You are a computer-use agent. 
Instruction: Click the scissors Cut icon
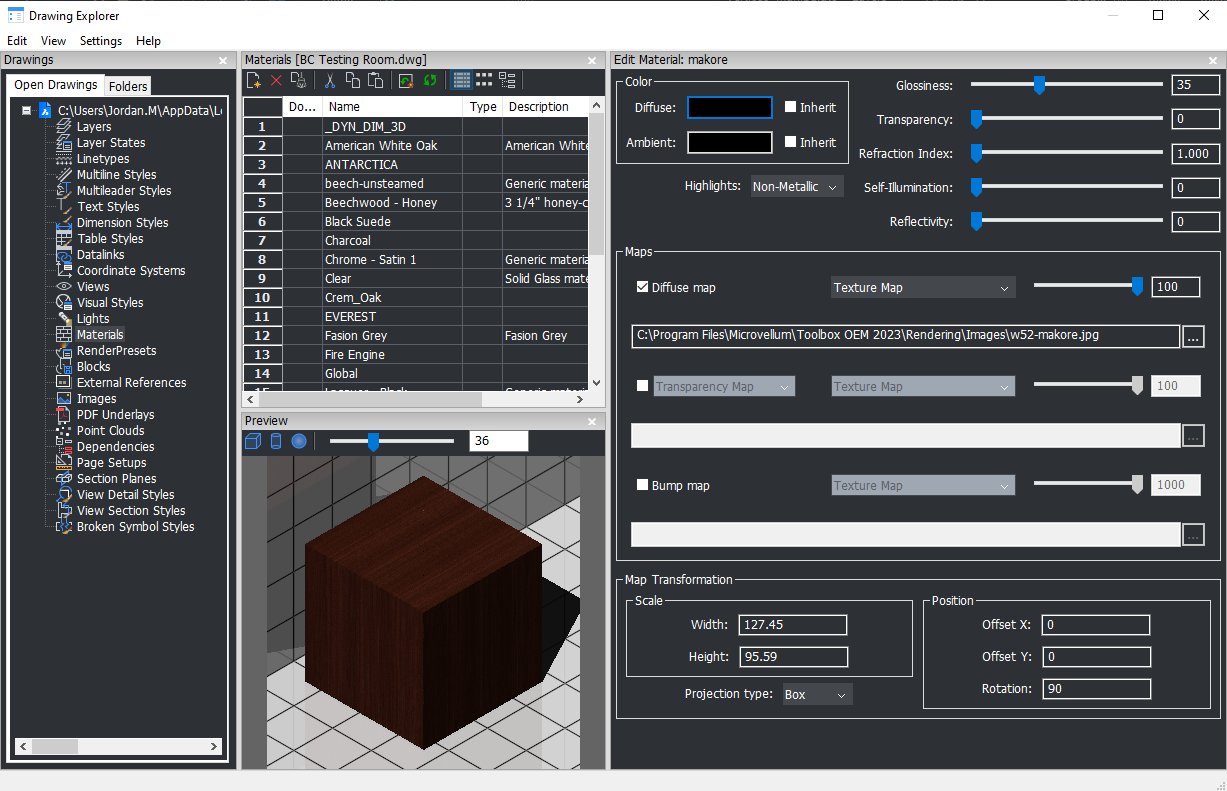point(330,81)
